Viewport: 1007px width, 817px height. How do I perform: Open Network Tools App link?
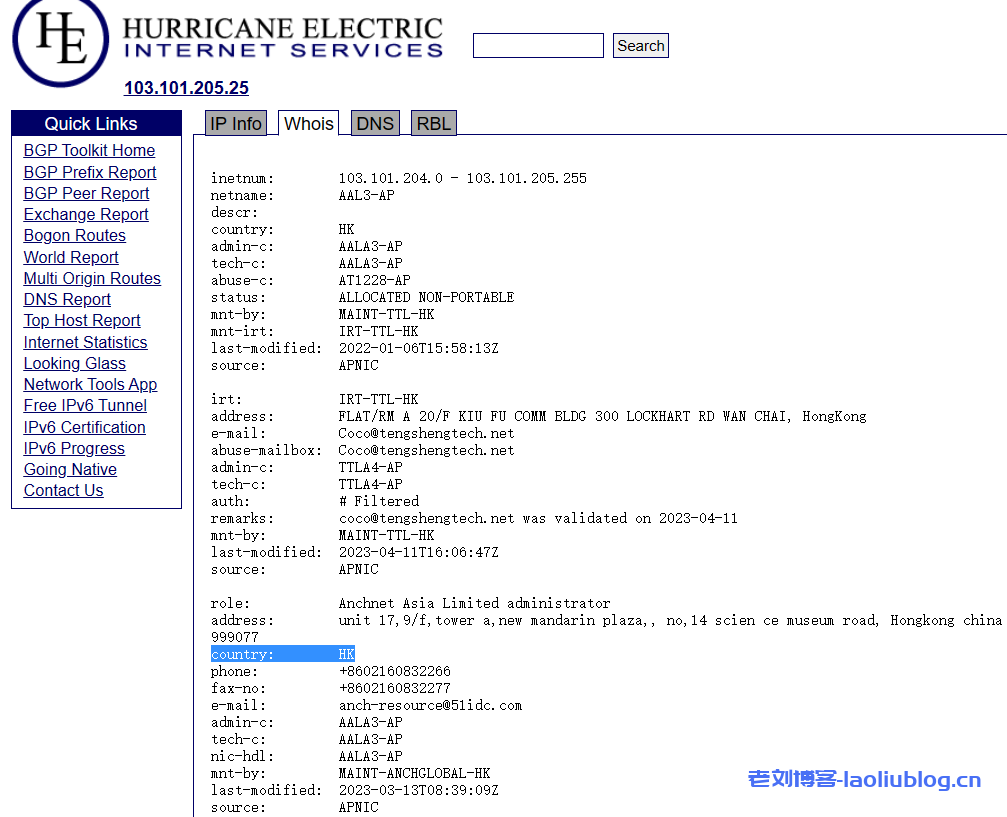(90, 385)
